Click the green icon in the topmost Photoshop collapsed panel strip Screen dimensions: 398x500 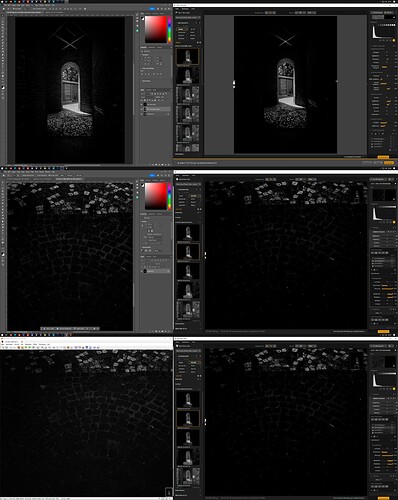click(137, 31)
